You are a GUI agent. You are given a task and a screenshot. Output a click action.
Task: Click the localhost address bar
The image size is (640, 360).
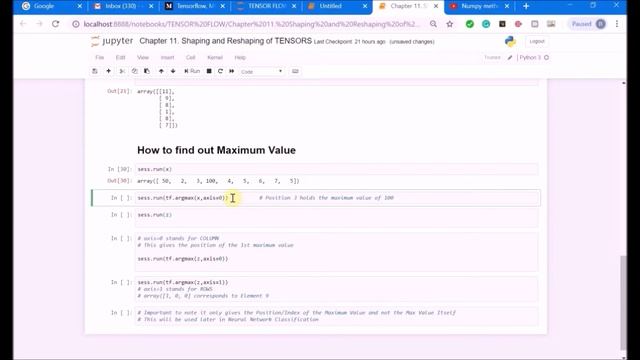click(251, 24)
